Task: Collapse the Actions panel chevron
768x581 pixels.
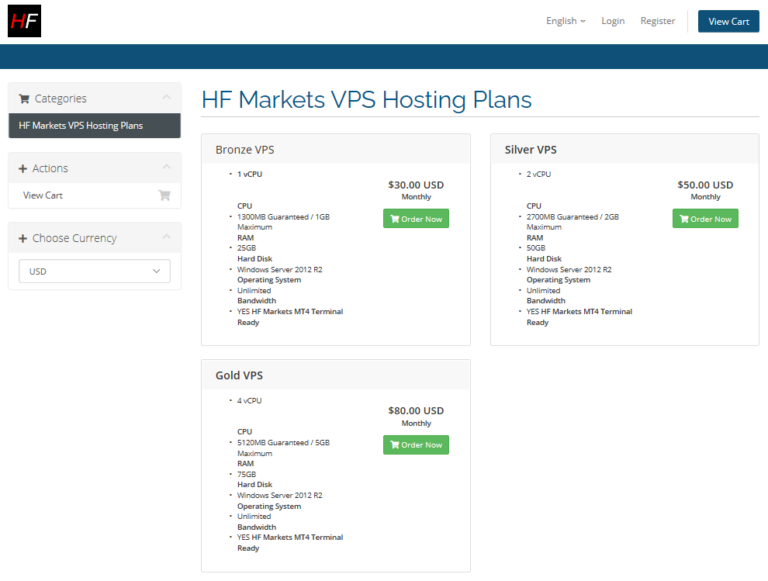Action: click(166, 168)
